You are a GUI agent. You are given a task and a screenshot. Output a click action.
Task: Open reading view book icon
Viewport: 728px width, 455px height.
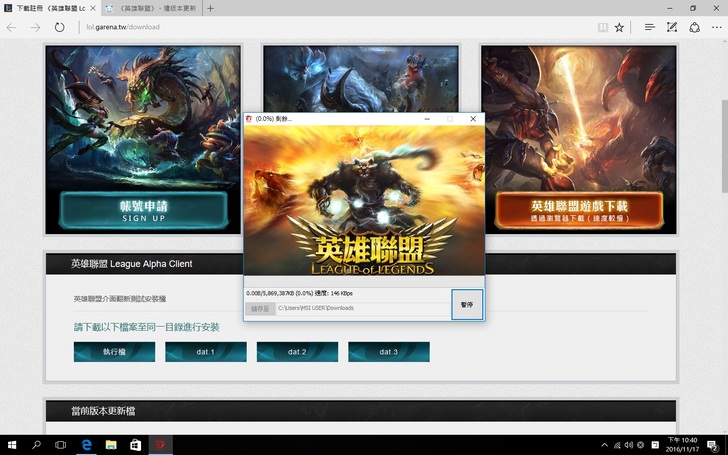(602, 27)
